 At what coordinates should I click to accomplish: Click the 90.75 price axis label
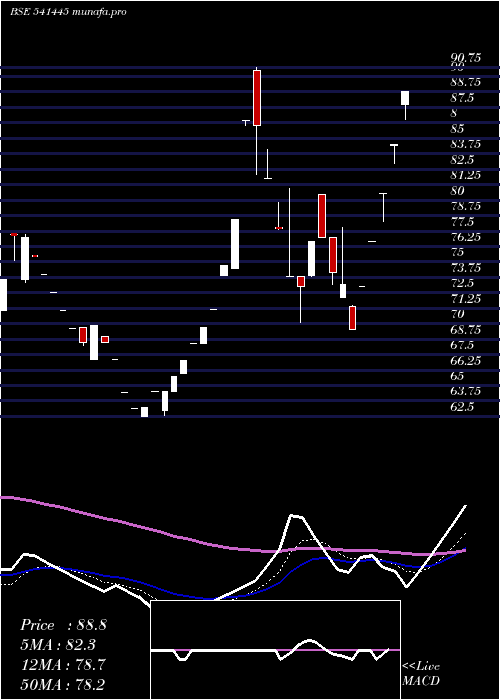click(466, 58)
